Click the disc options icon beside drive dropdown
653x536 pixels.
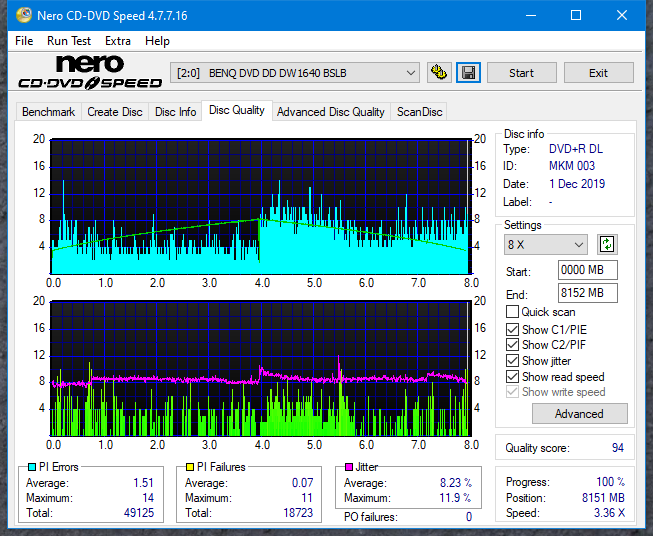[x=438, y=73]
